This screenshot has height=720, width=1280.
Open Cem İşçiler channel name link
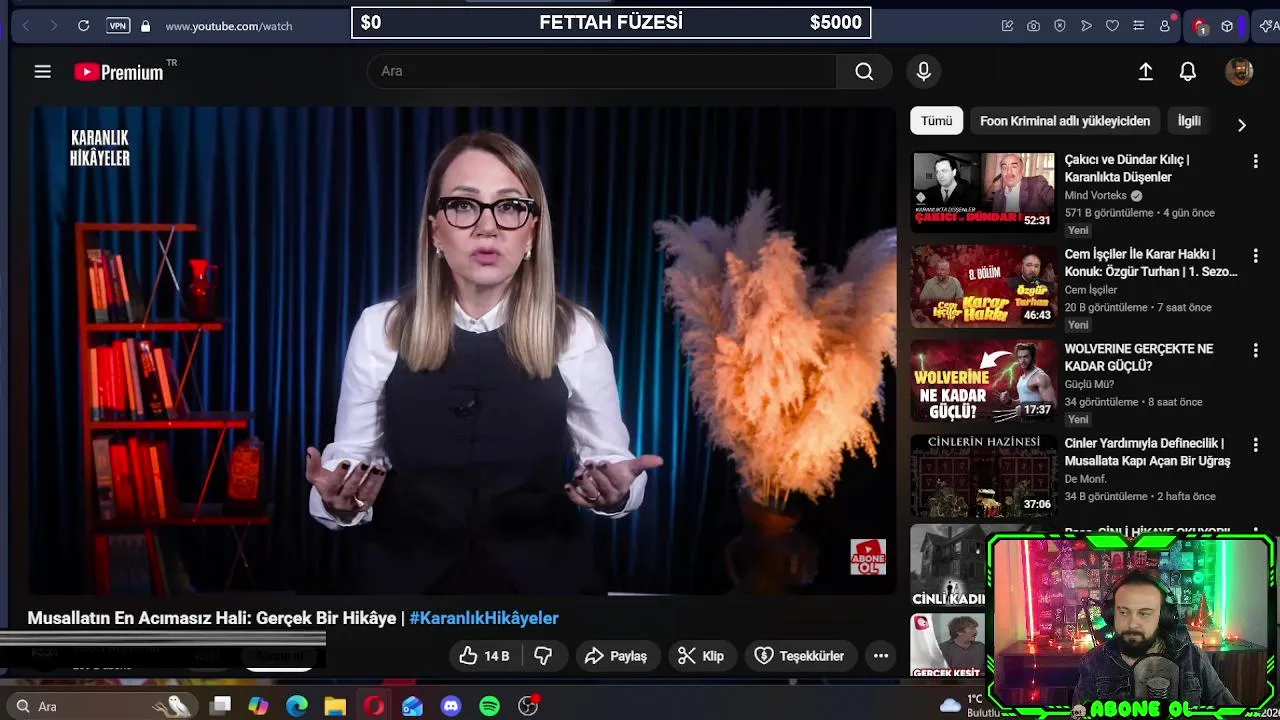click(1091, 290)
